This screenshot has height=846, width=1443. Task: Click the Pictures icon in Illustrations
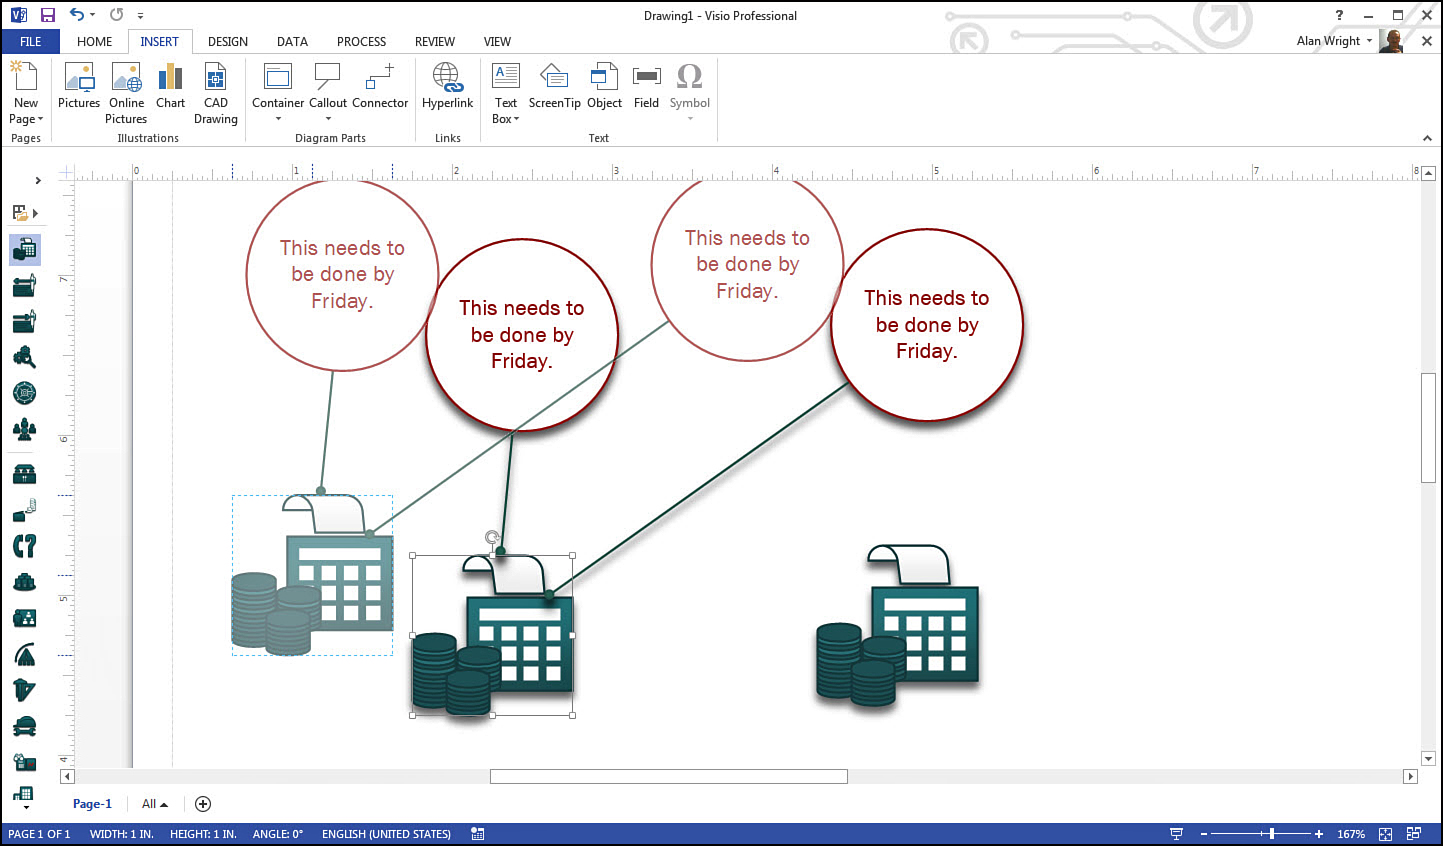click(79, 78)
